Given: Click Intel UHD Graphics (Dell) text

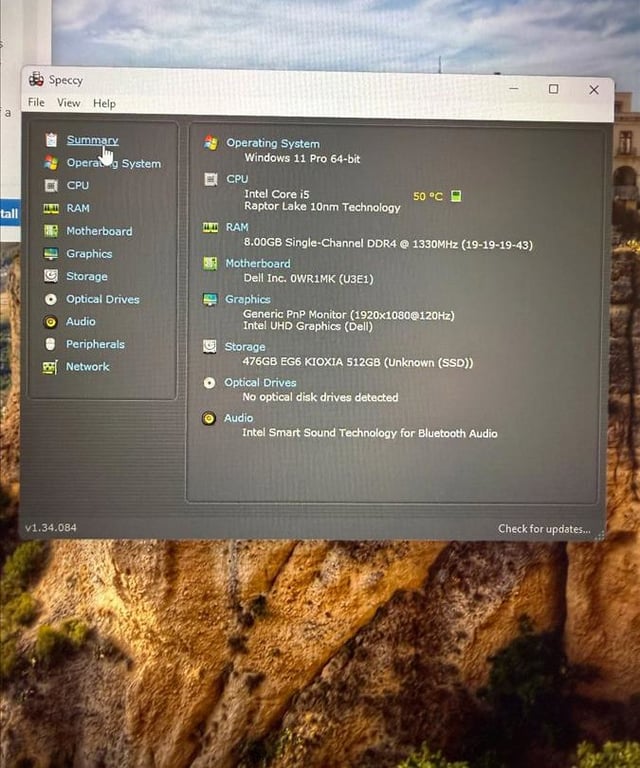Looking at the screenshot, I should coord(308,327).
